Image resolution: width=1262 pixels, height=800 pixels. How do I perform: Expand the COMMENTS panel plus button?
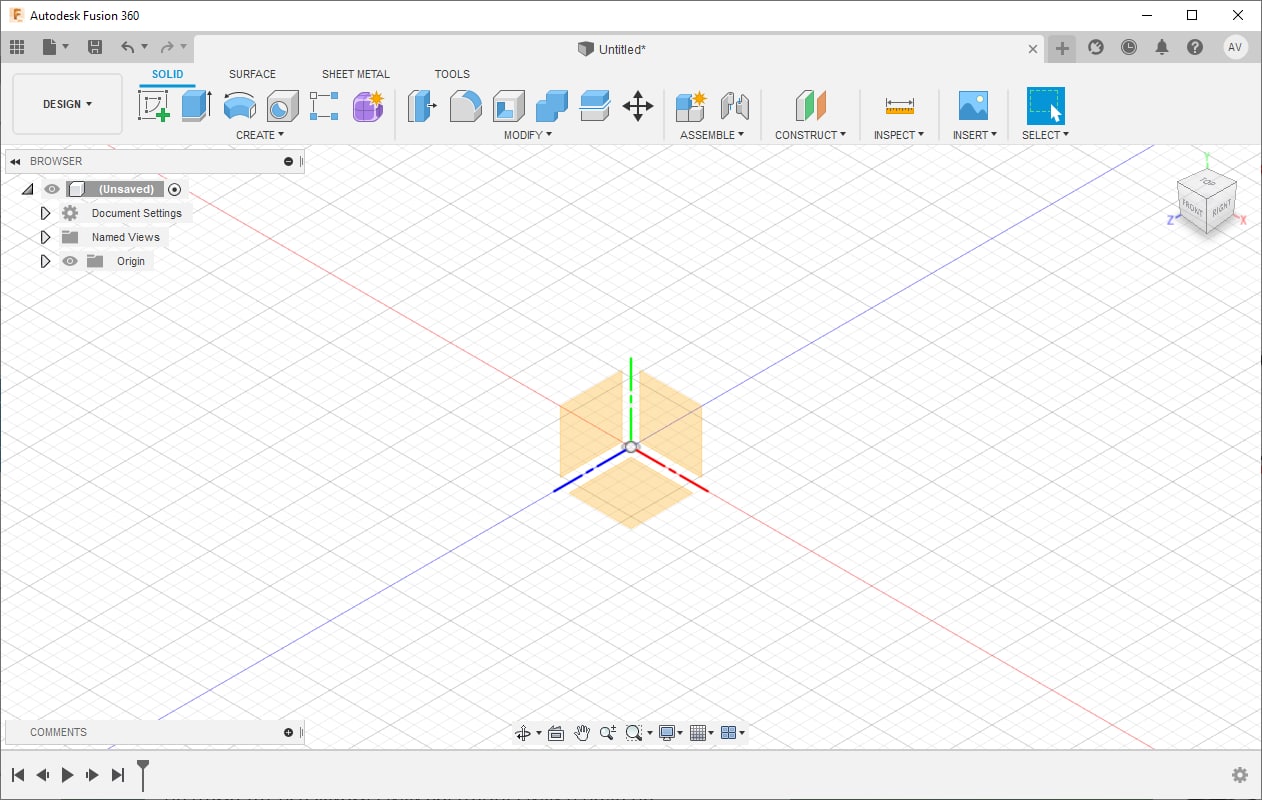(x=288, y=732)
